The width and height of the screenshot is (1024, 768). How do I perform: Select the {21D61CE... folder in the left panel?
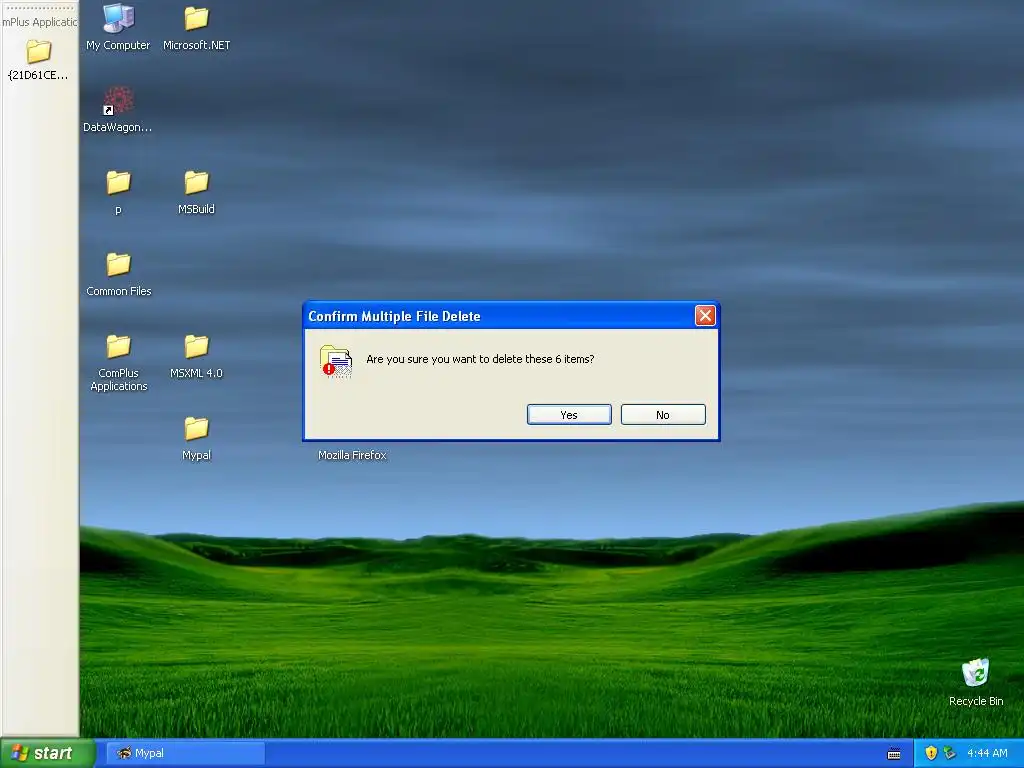[x=38, y=60]
